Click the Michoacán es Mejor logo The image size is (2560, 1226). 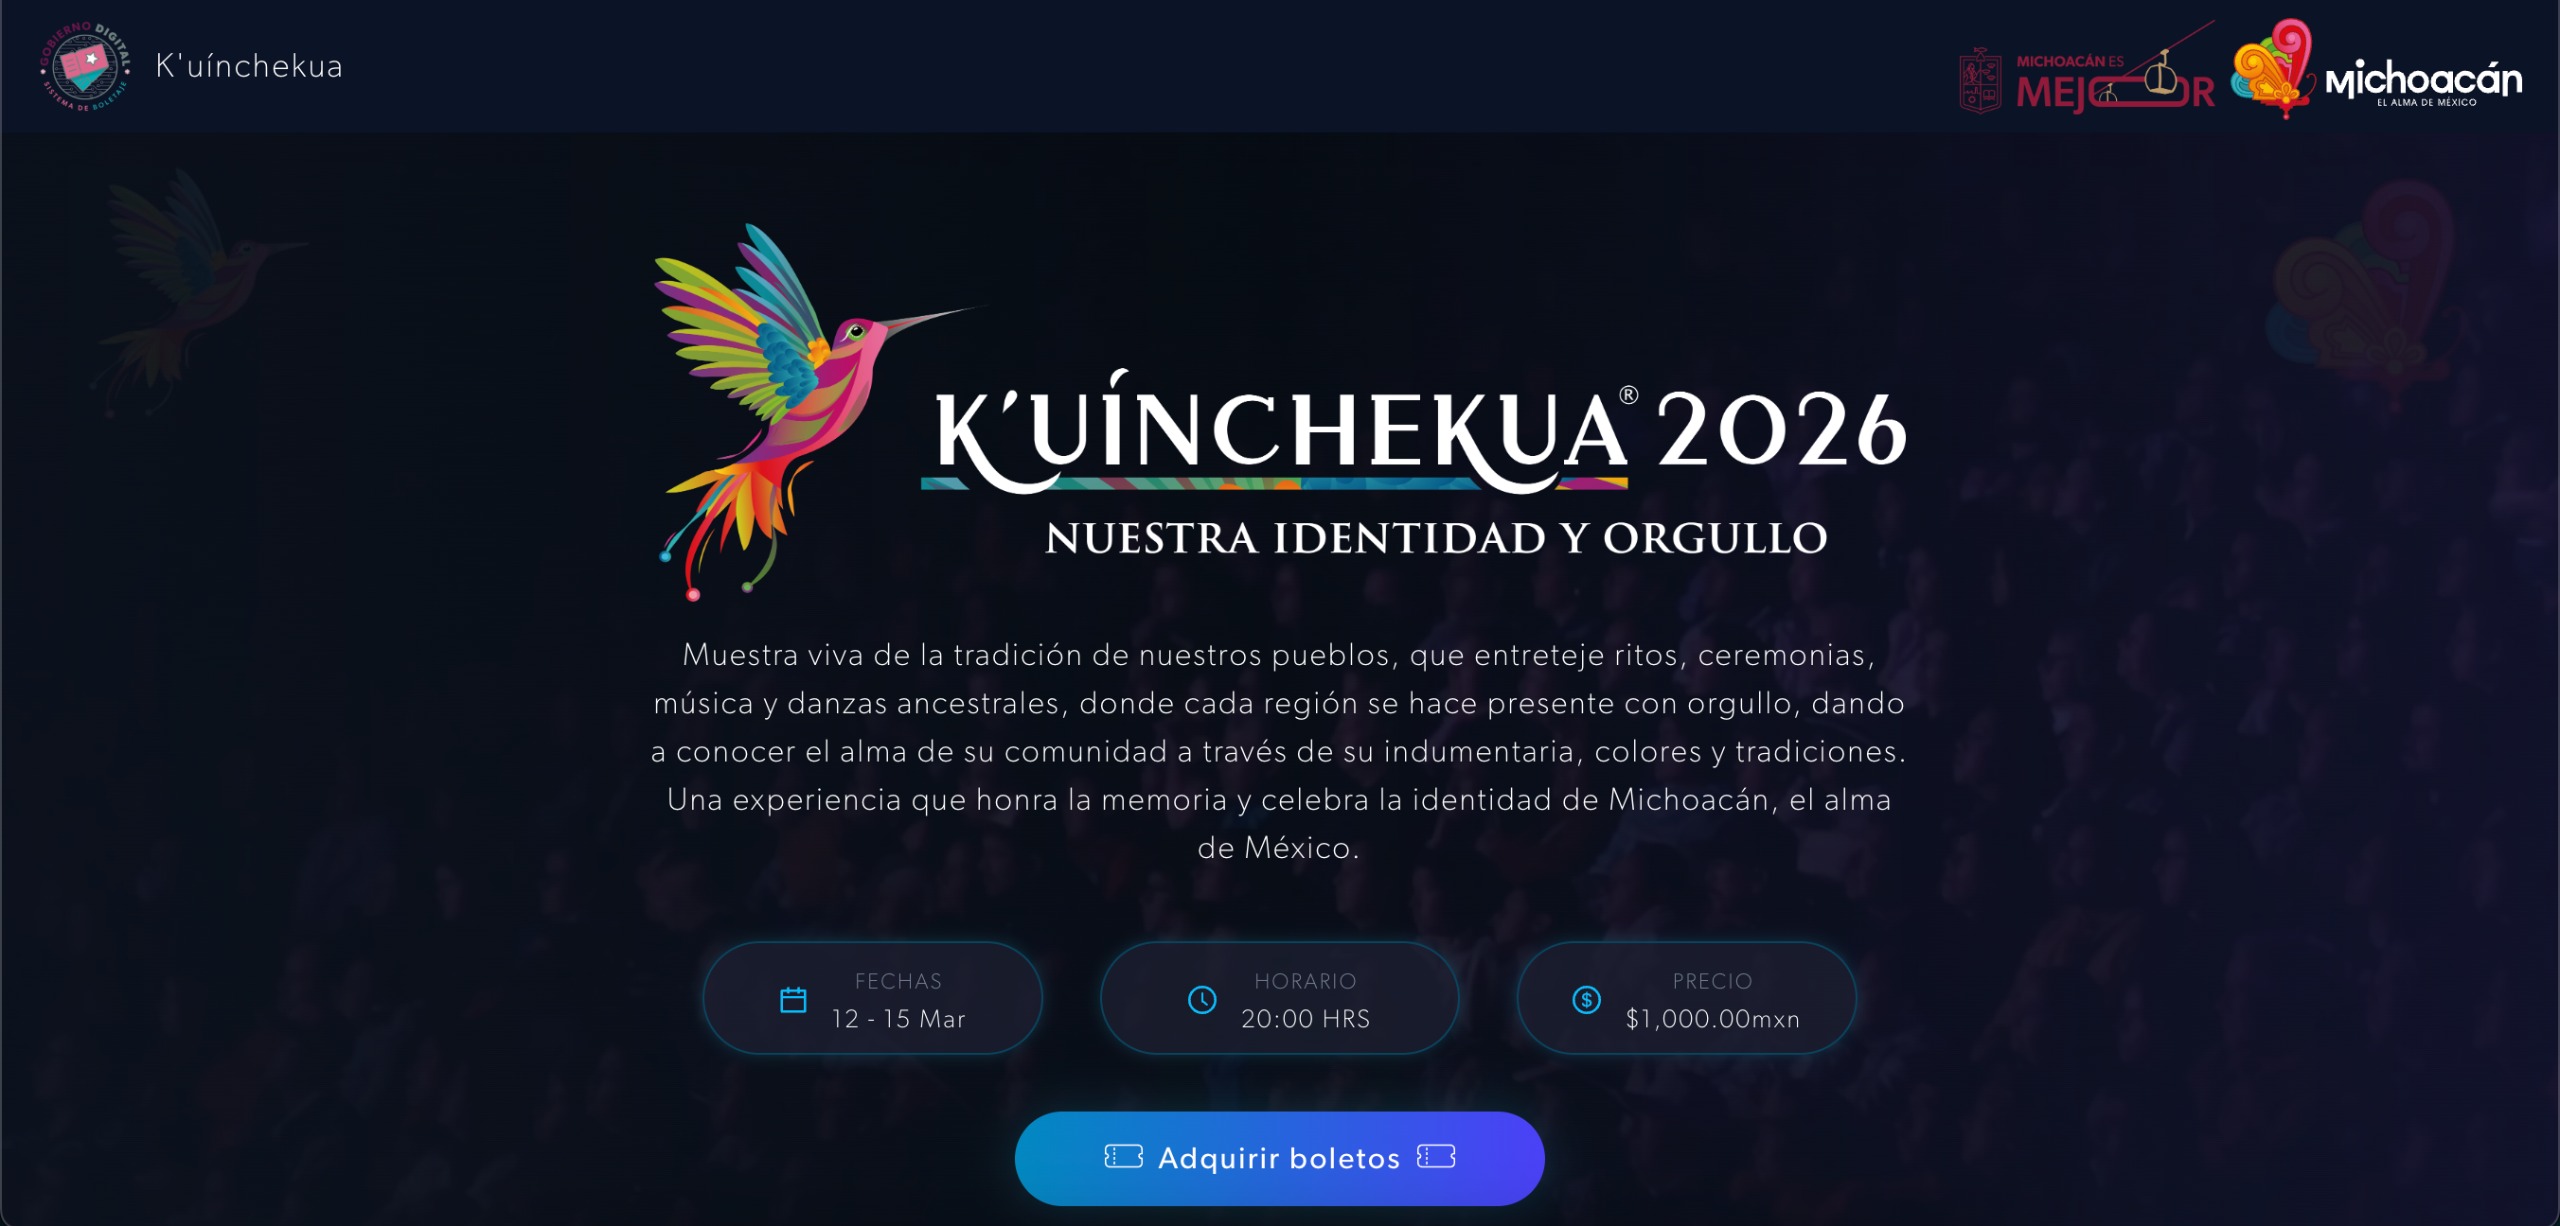2114,72
